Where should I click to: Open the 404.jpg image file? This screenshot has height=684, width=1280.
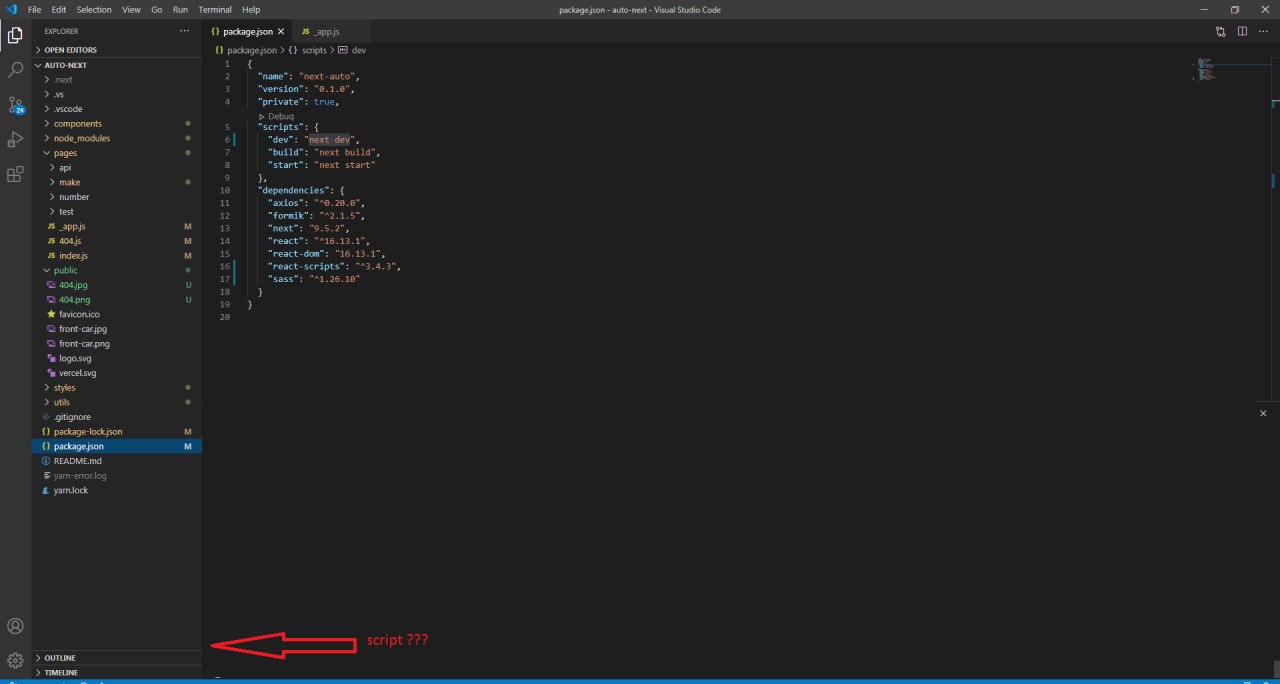point(117,285)
